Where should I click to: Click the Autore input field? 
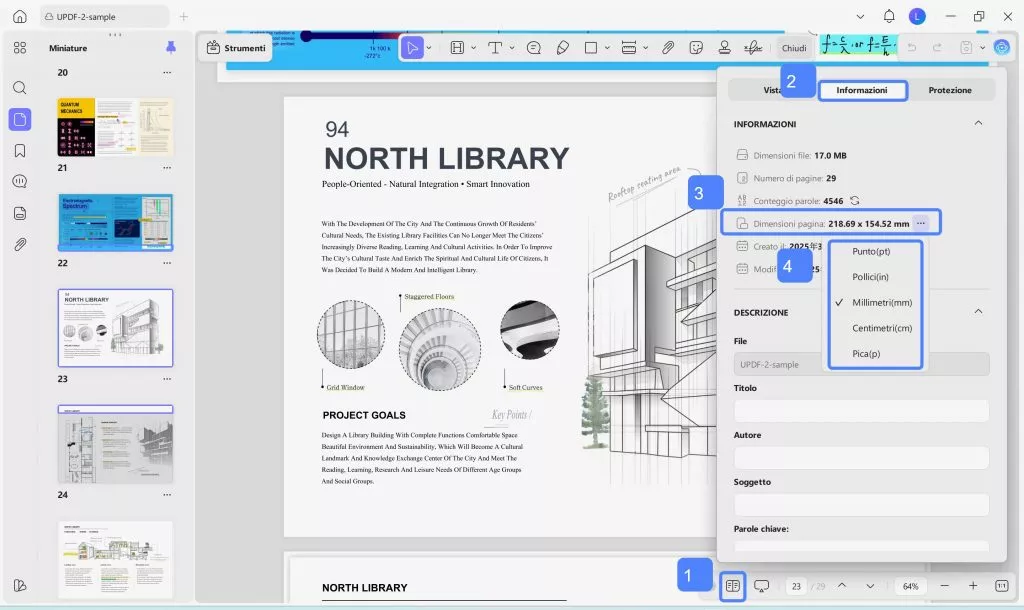861,458
